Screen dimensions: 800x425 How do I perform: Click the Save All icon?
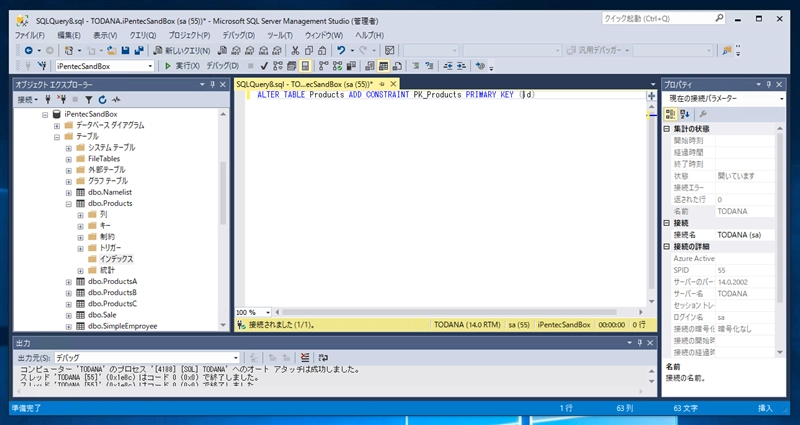click(138, 51)
